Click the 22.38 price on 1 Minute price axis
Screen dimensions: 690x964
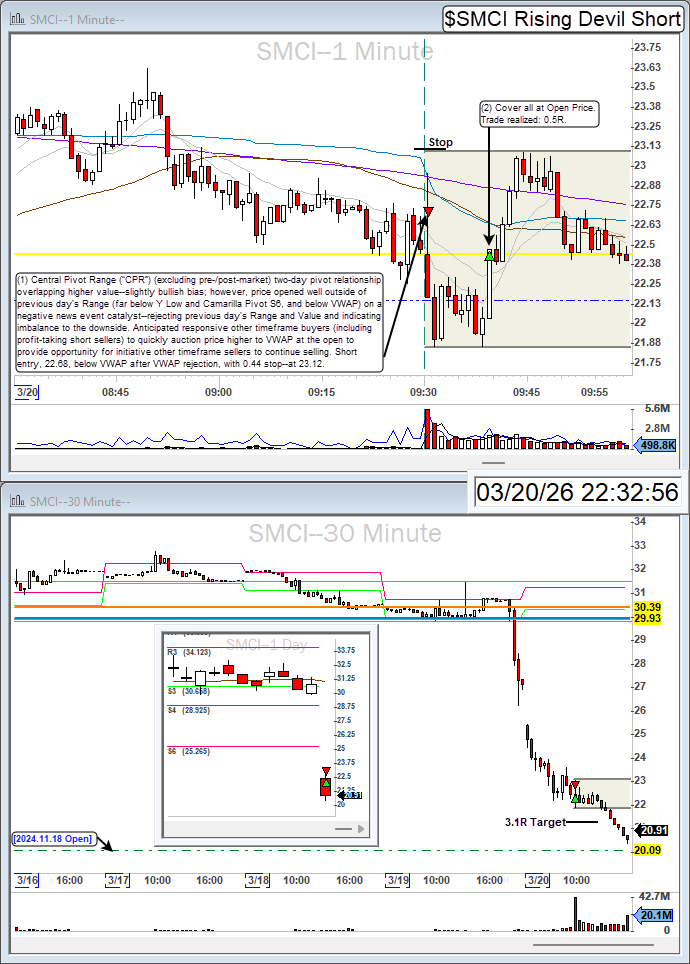(x=648, y=263)
